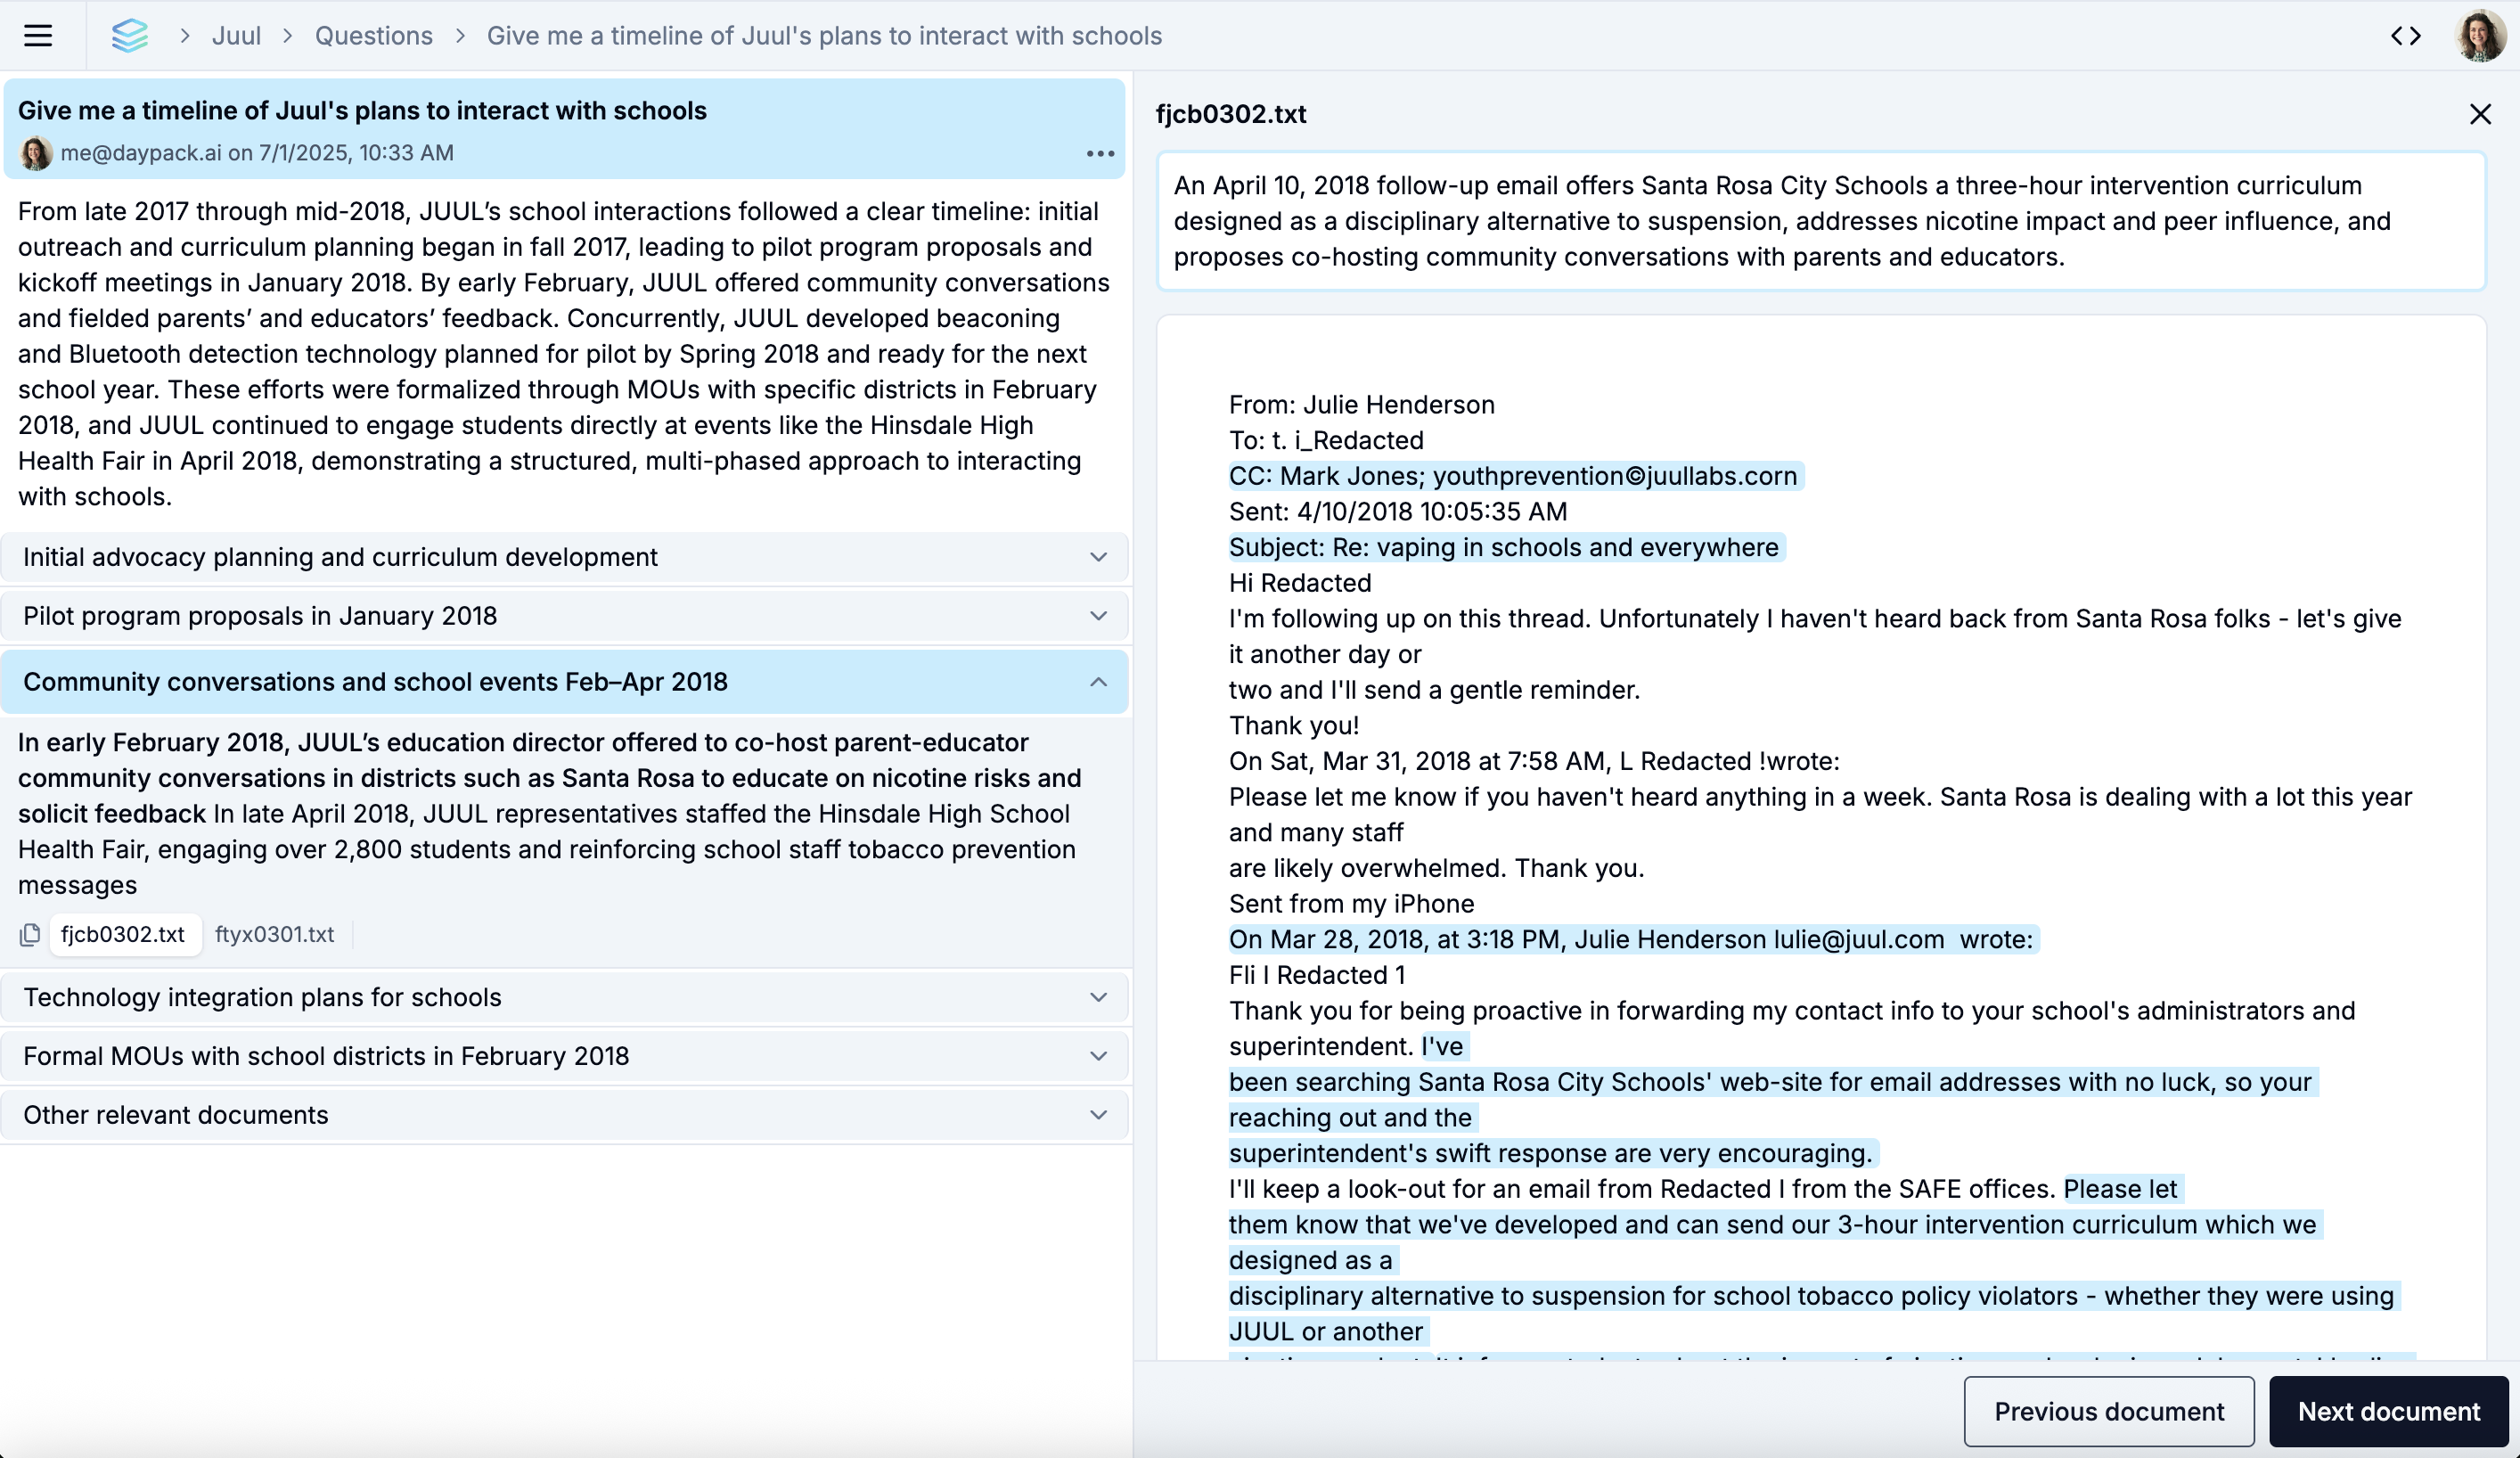Open the three-dots options for the question
Viewport: 2520px width, 1458px height.
click(x=1100, y=153)
